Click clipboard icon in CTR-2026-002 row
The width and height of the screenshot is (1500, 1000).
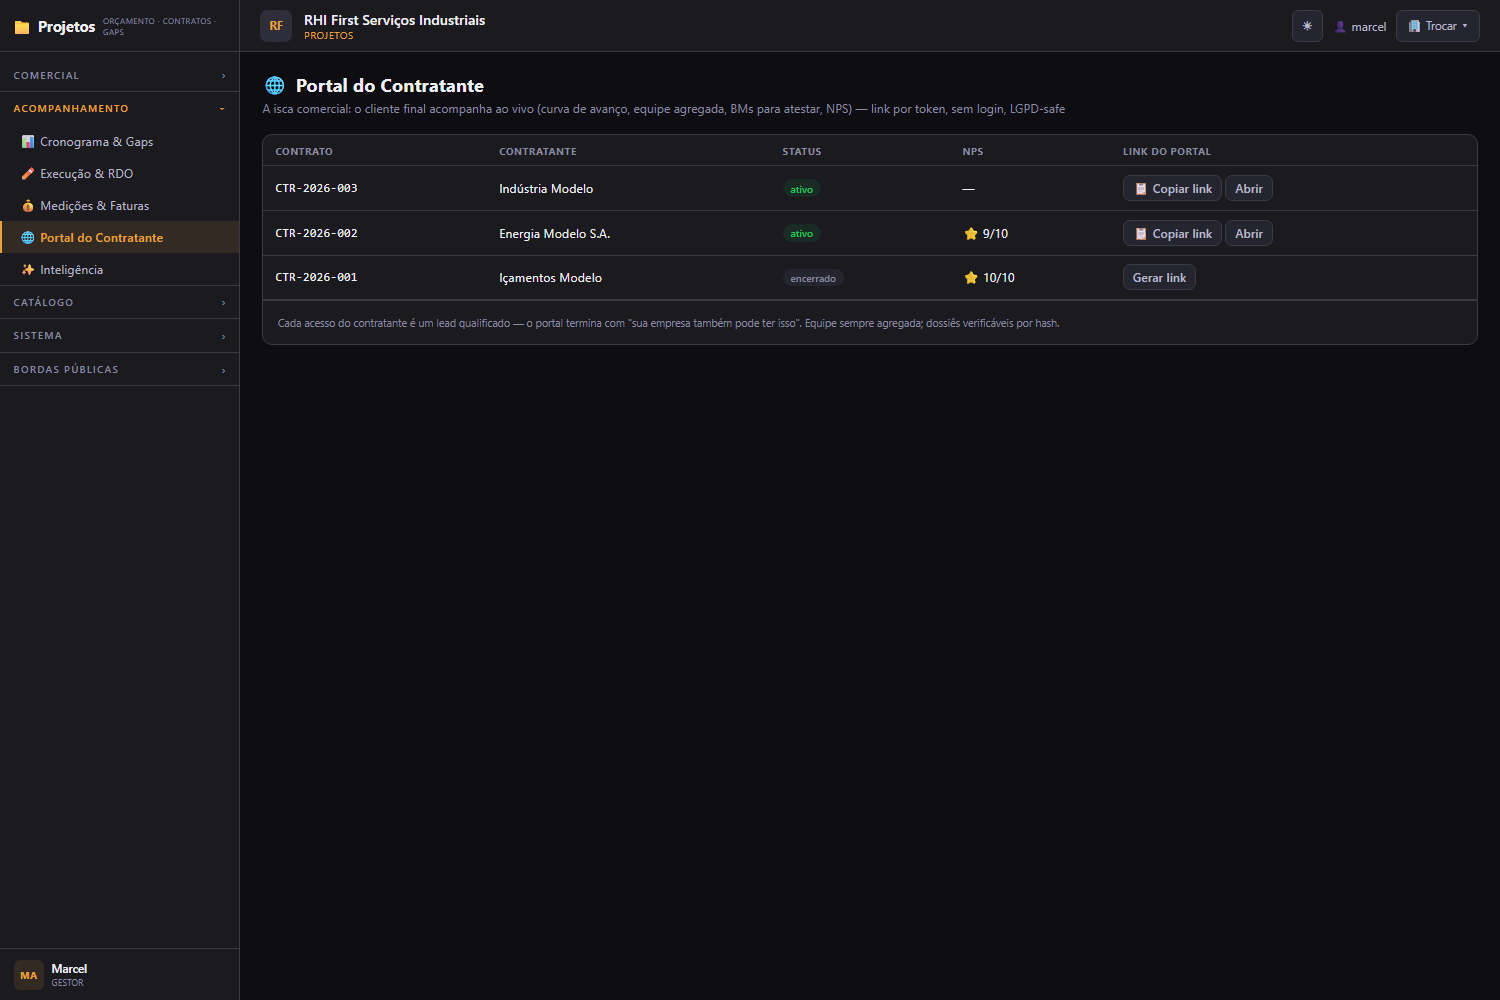[x=1141, y=234]
